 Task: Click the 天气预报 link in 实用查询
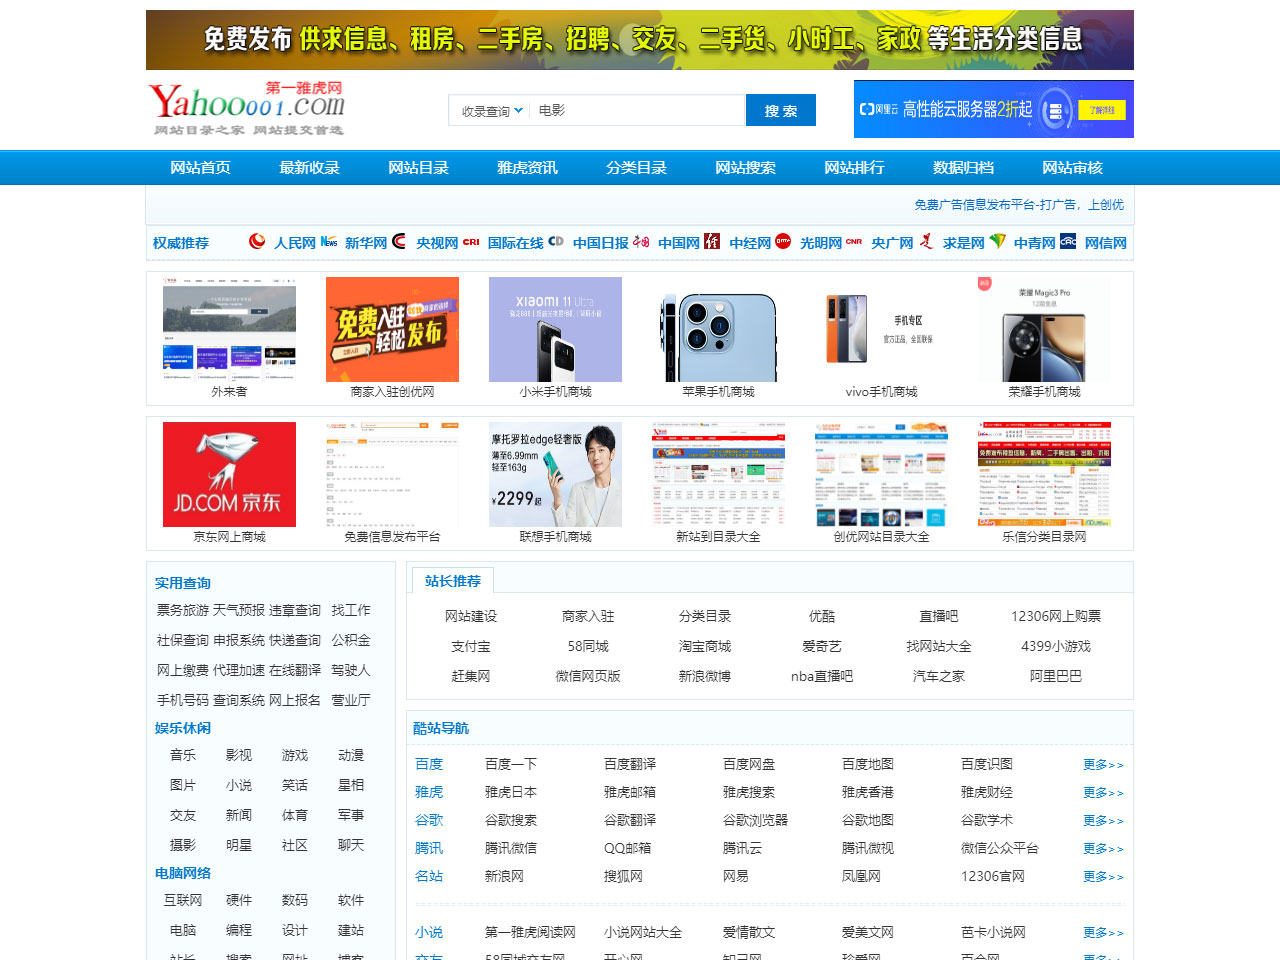coord(239,610)
